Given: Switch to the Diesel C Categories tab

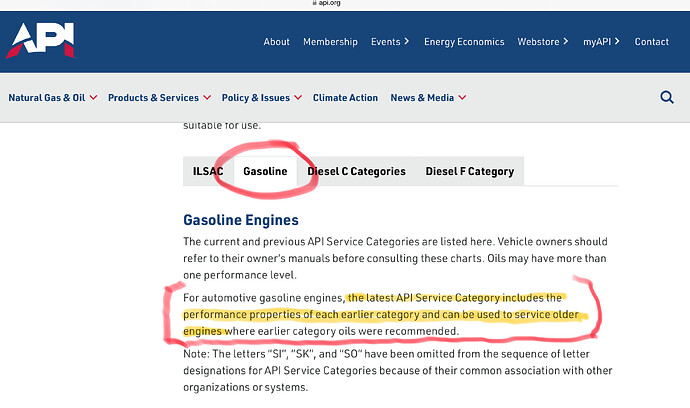Looking at the screenshot, I should click(x=356, y=171).
